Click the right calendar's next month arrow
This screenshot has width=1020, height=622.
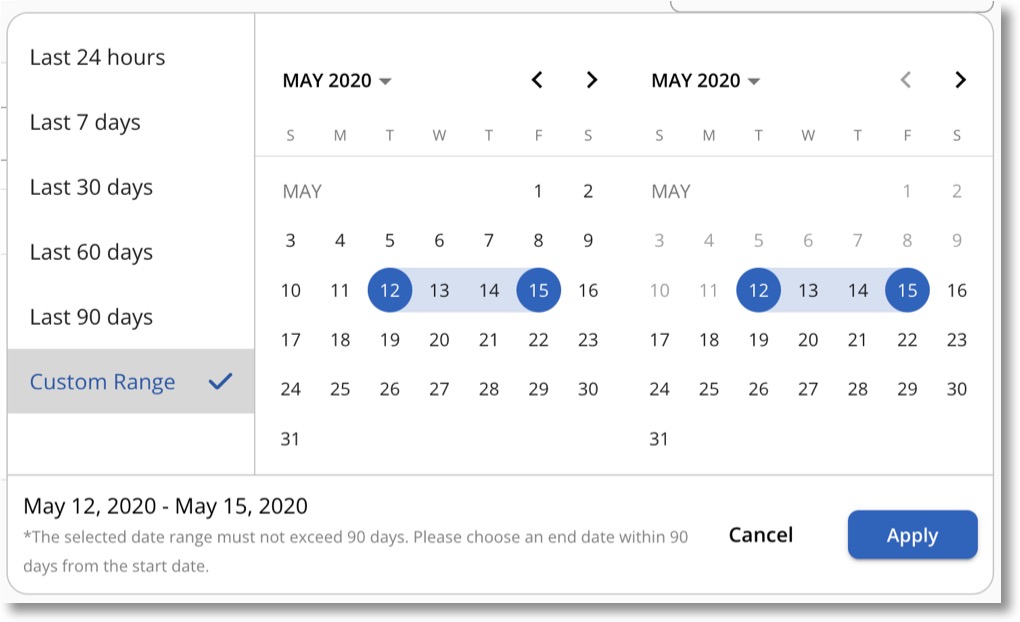point(960,80)
